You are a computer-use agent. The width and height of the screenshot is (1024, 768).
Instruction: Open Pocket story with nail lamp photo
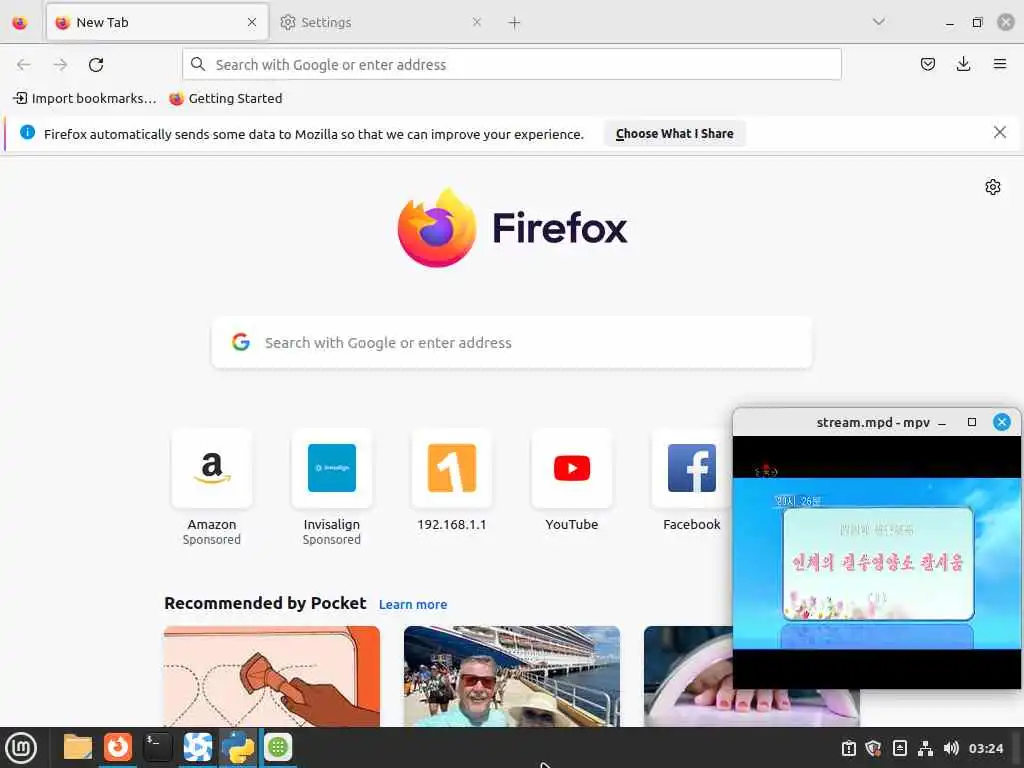[688, 676]
